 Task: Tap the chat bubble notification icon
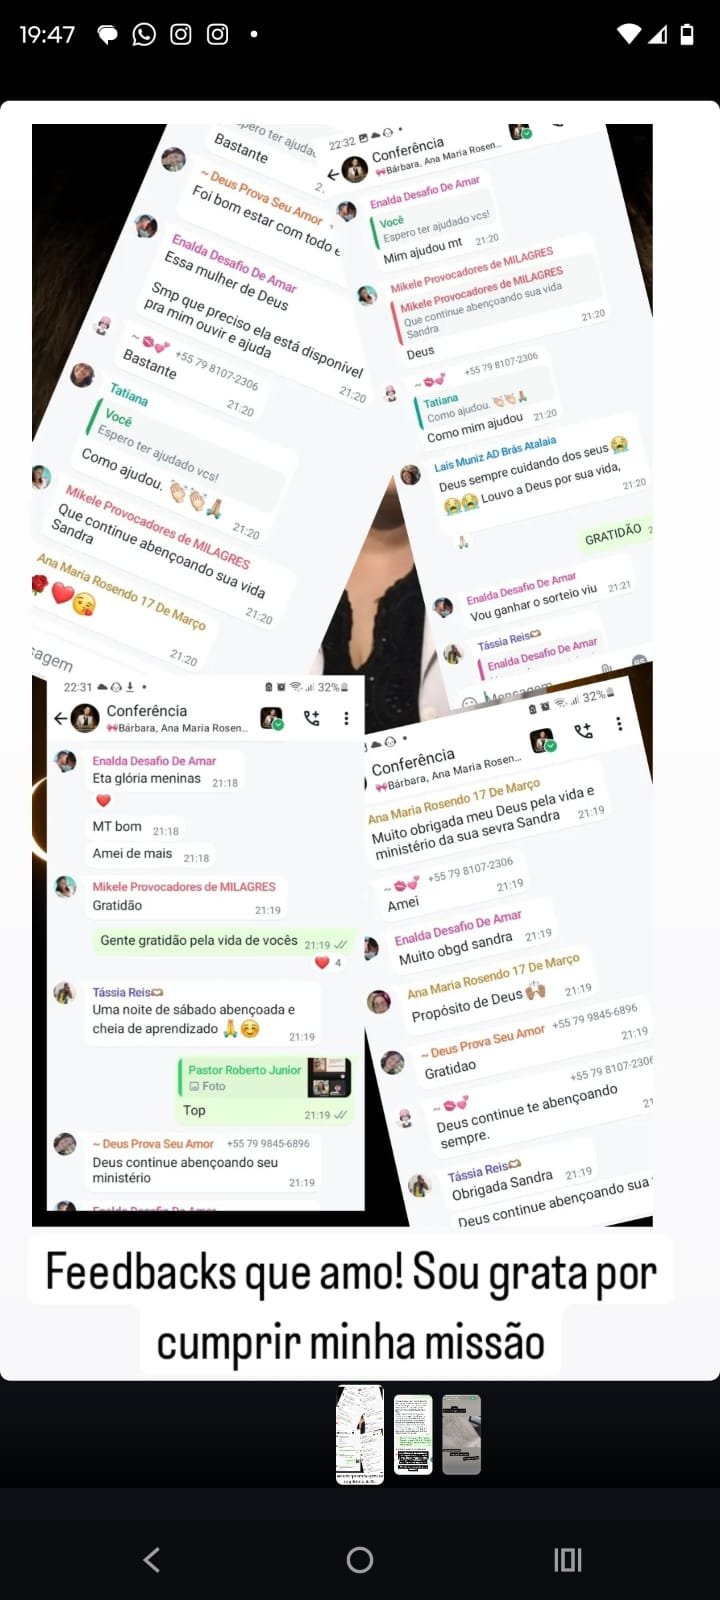pyautogui.click(x=107, y=35)
